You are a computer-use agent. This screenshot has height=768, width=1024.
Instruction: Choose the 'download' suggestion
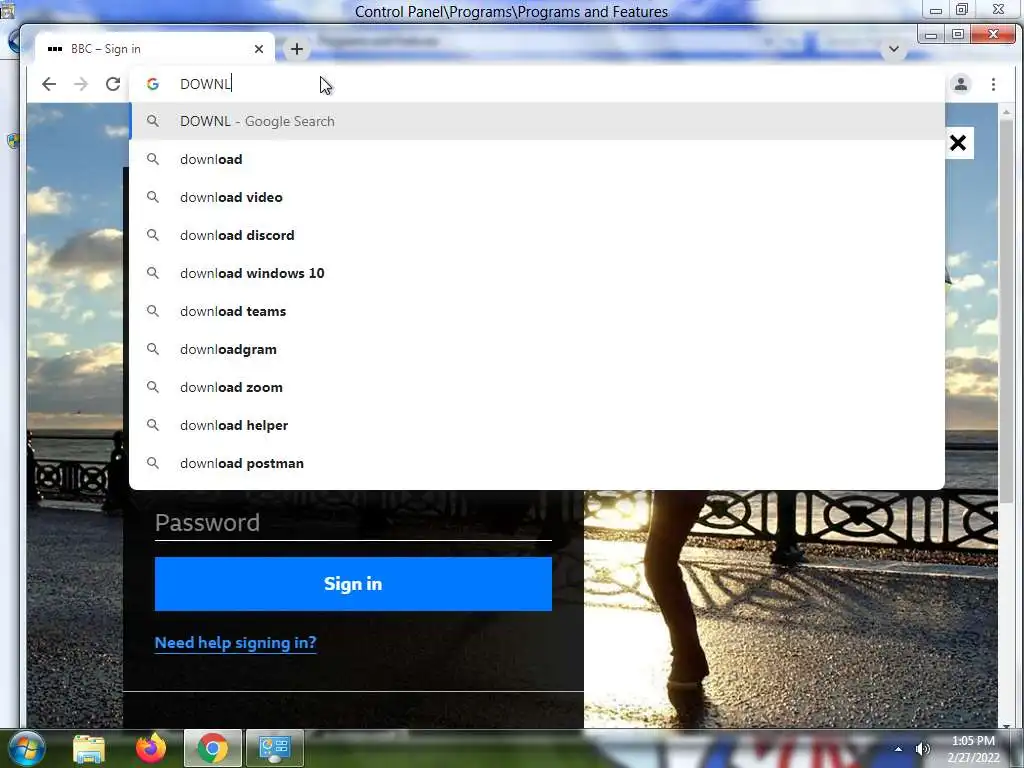(x=537, y=159)
